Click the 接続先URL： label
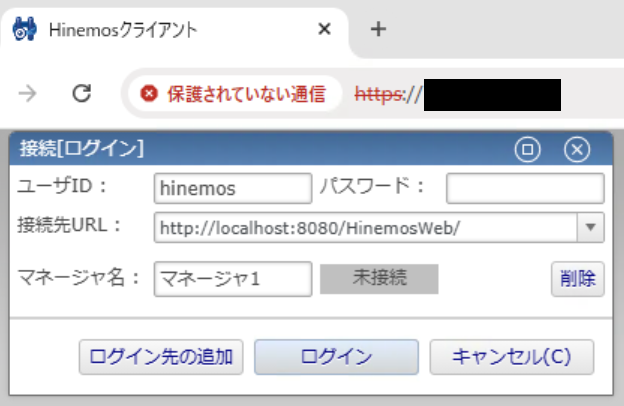Screen dimensions: 624x406 (69, 226)
